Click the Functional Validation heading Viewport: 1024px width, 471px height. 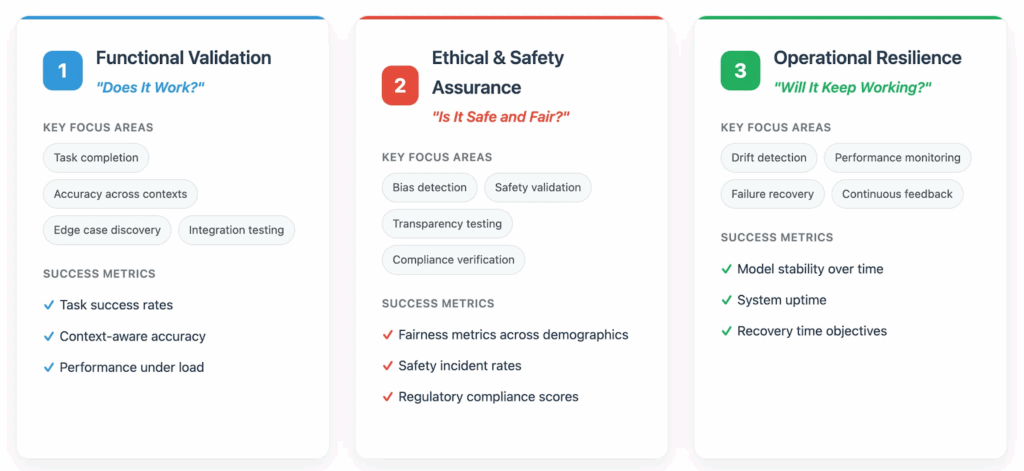point(183,58)
